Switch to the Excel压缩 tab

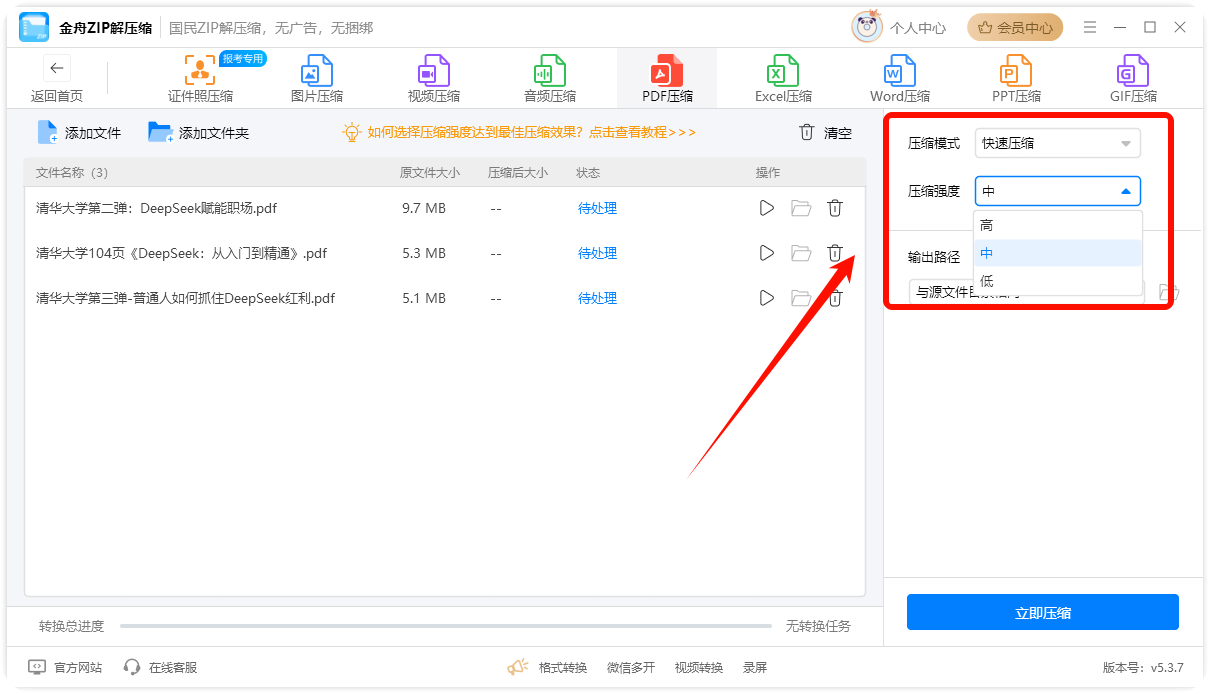783,79
